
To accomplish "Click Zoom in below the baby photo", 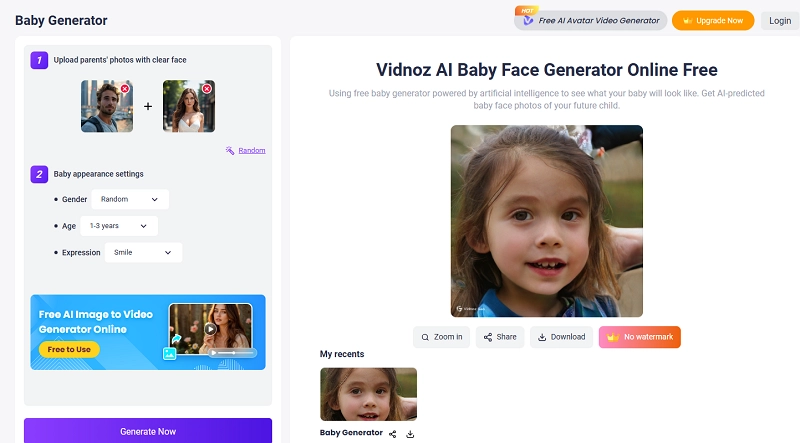I will point(441,337).
